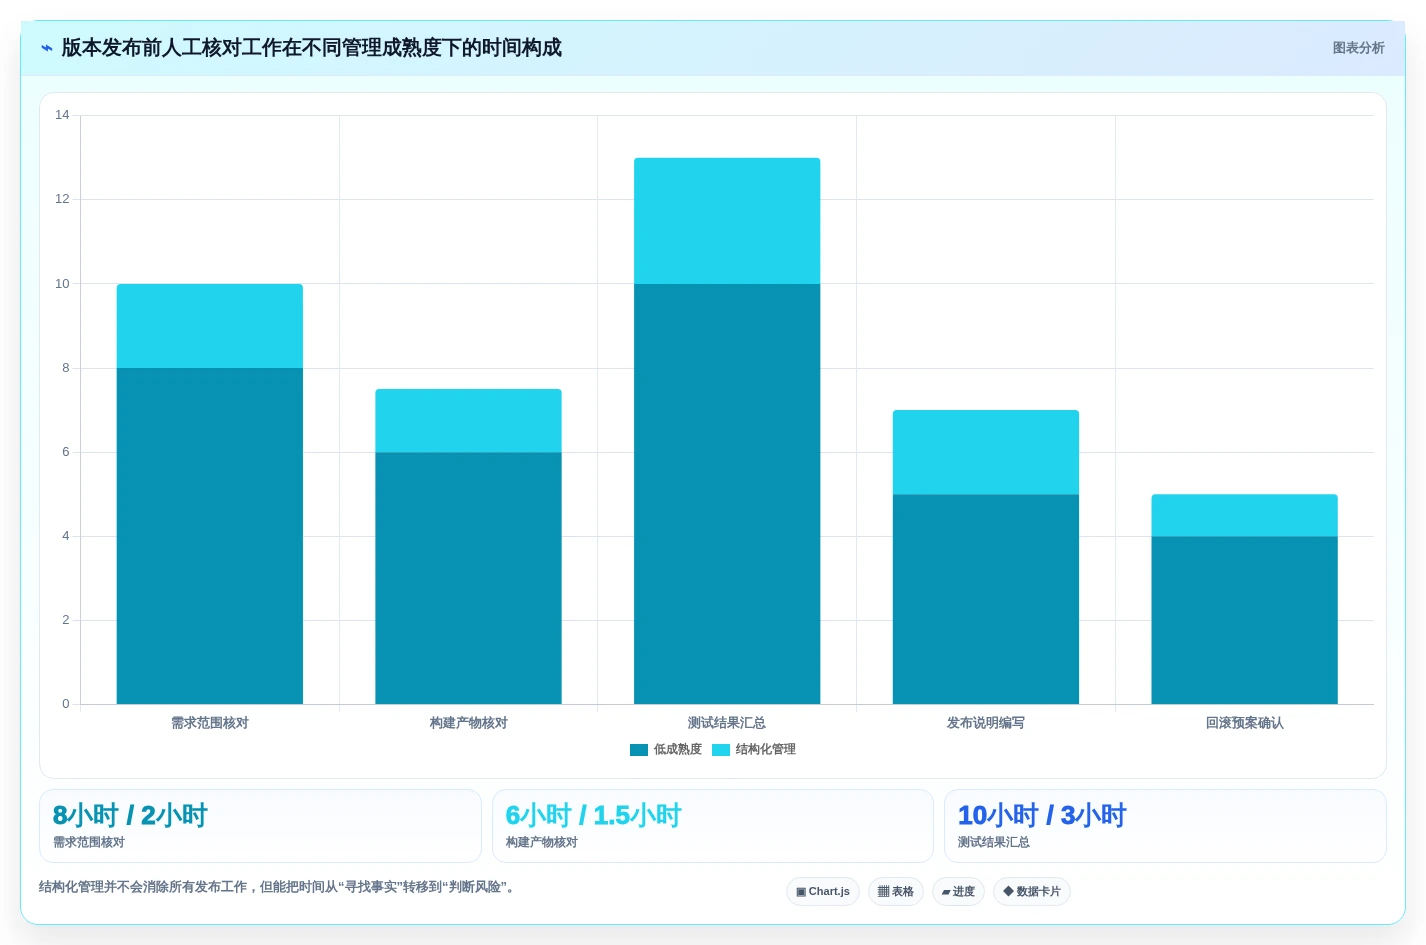Image resolution: width=1426 pixels, height=945 pixels.
Task: Click the light 构建产物核对 bar segment
Action: 468,421
